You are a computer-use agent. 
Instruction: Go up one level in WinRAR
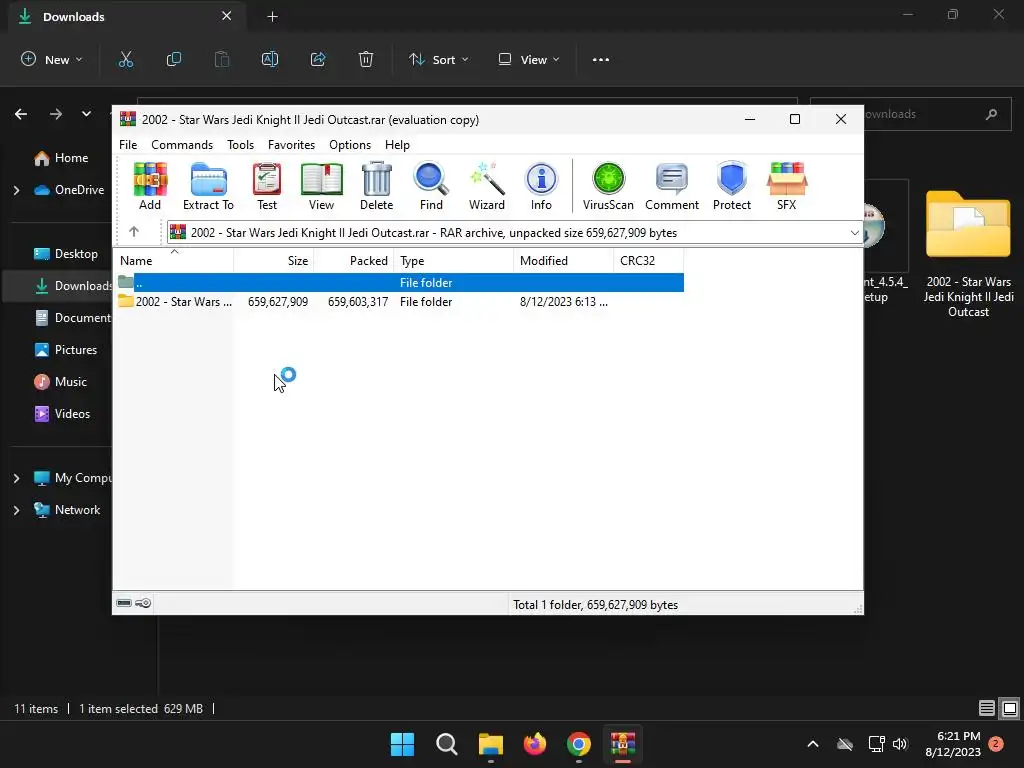134,232
